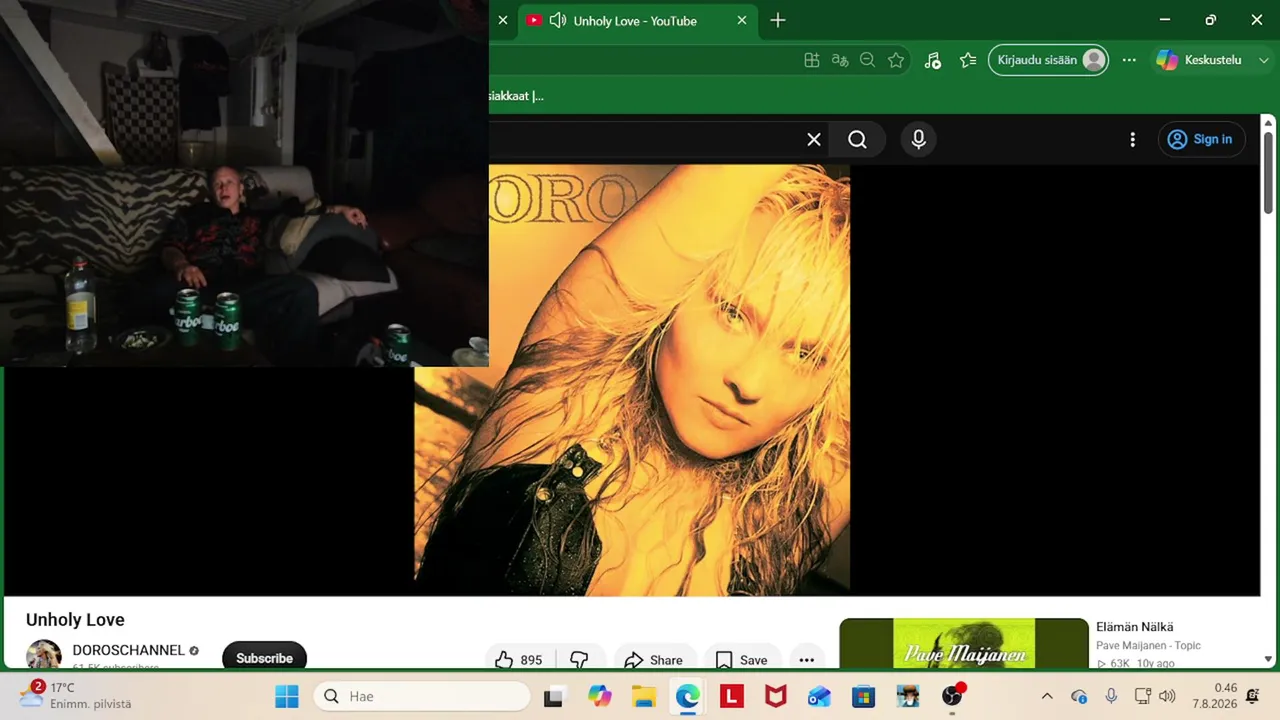Click the YouTube search magnifier button
The image size is (1280, 720).
coord(857,140)
